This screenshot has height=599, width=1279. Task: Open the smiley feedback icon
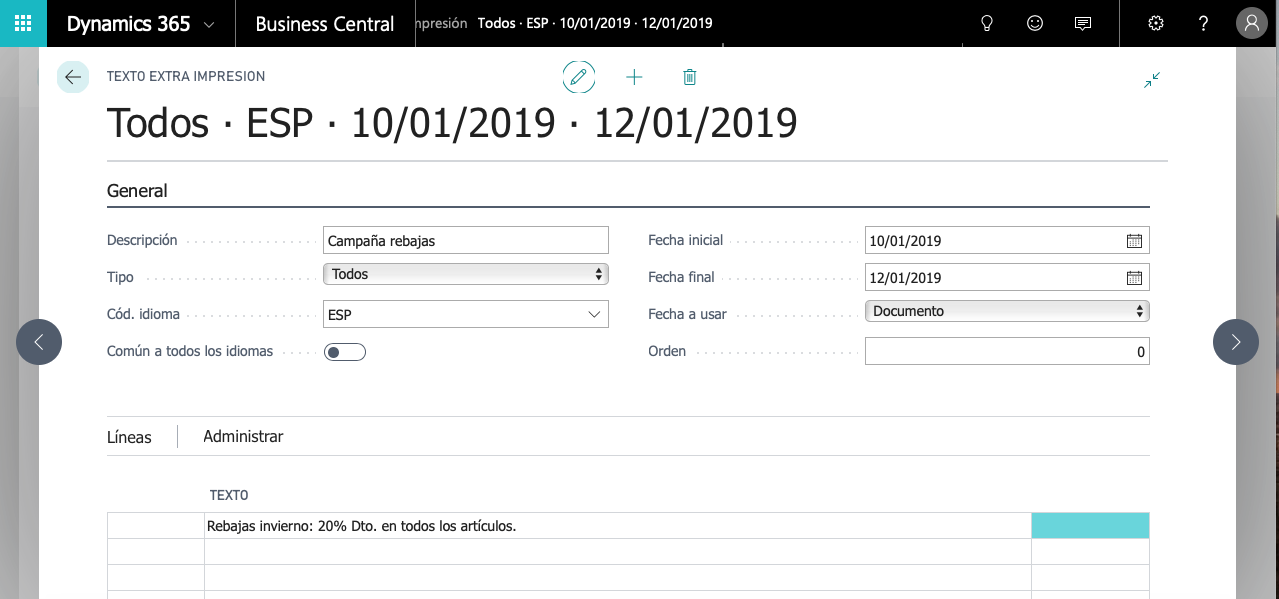coord(1035,23)
